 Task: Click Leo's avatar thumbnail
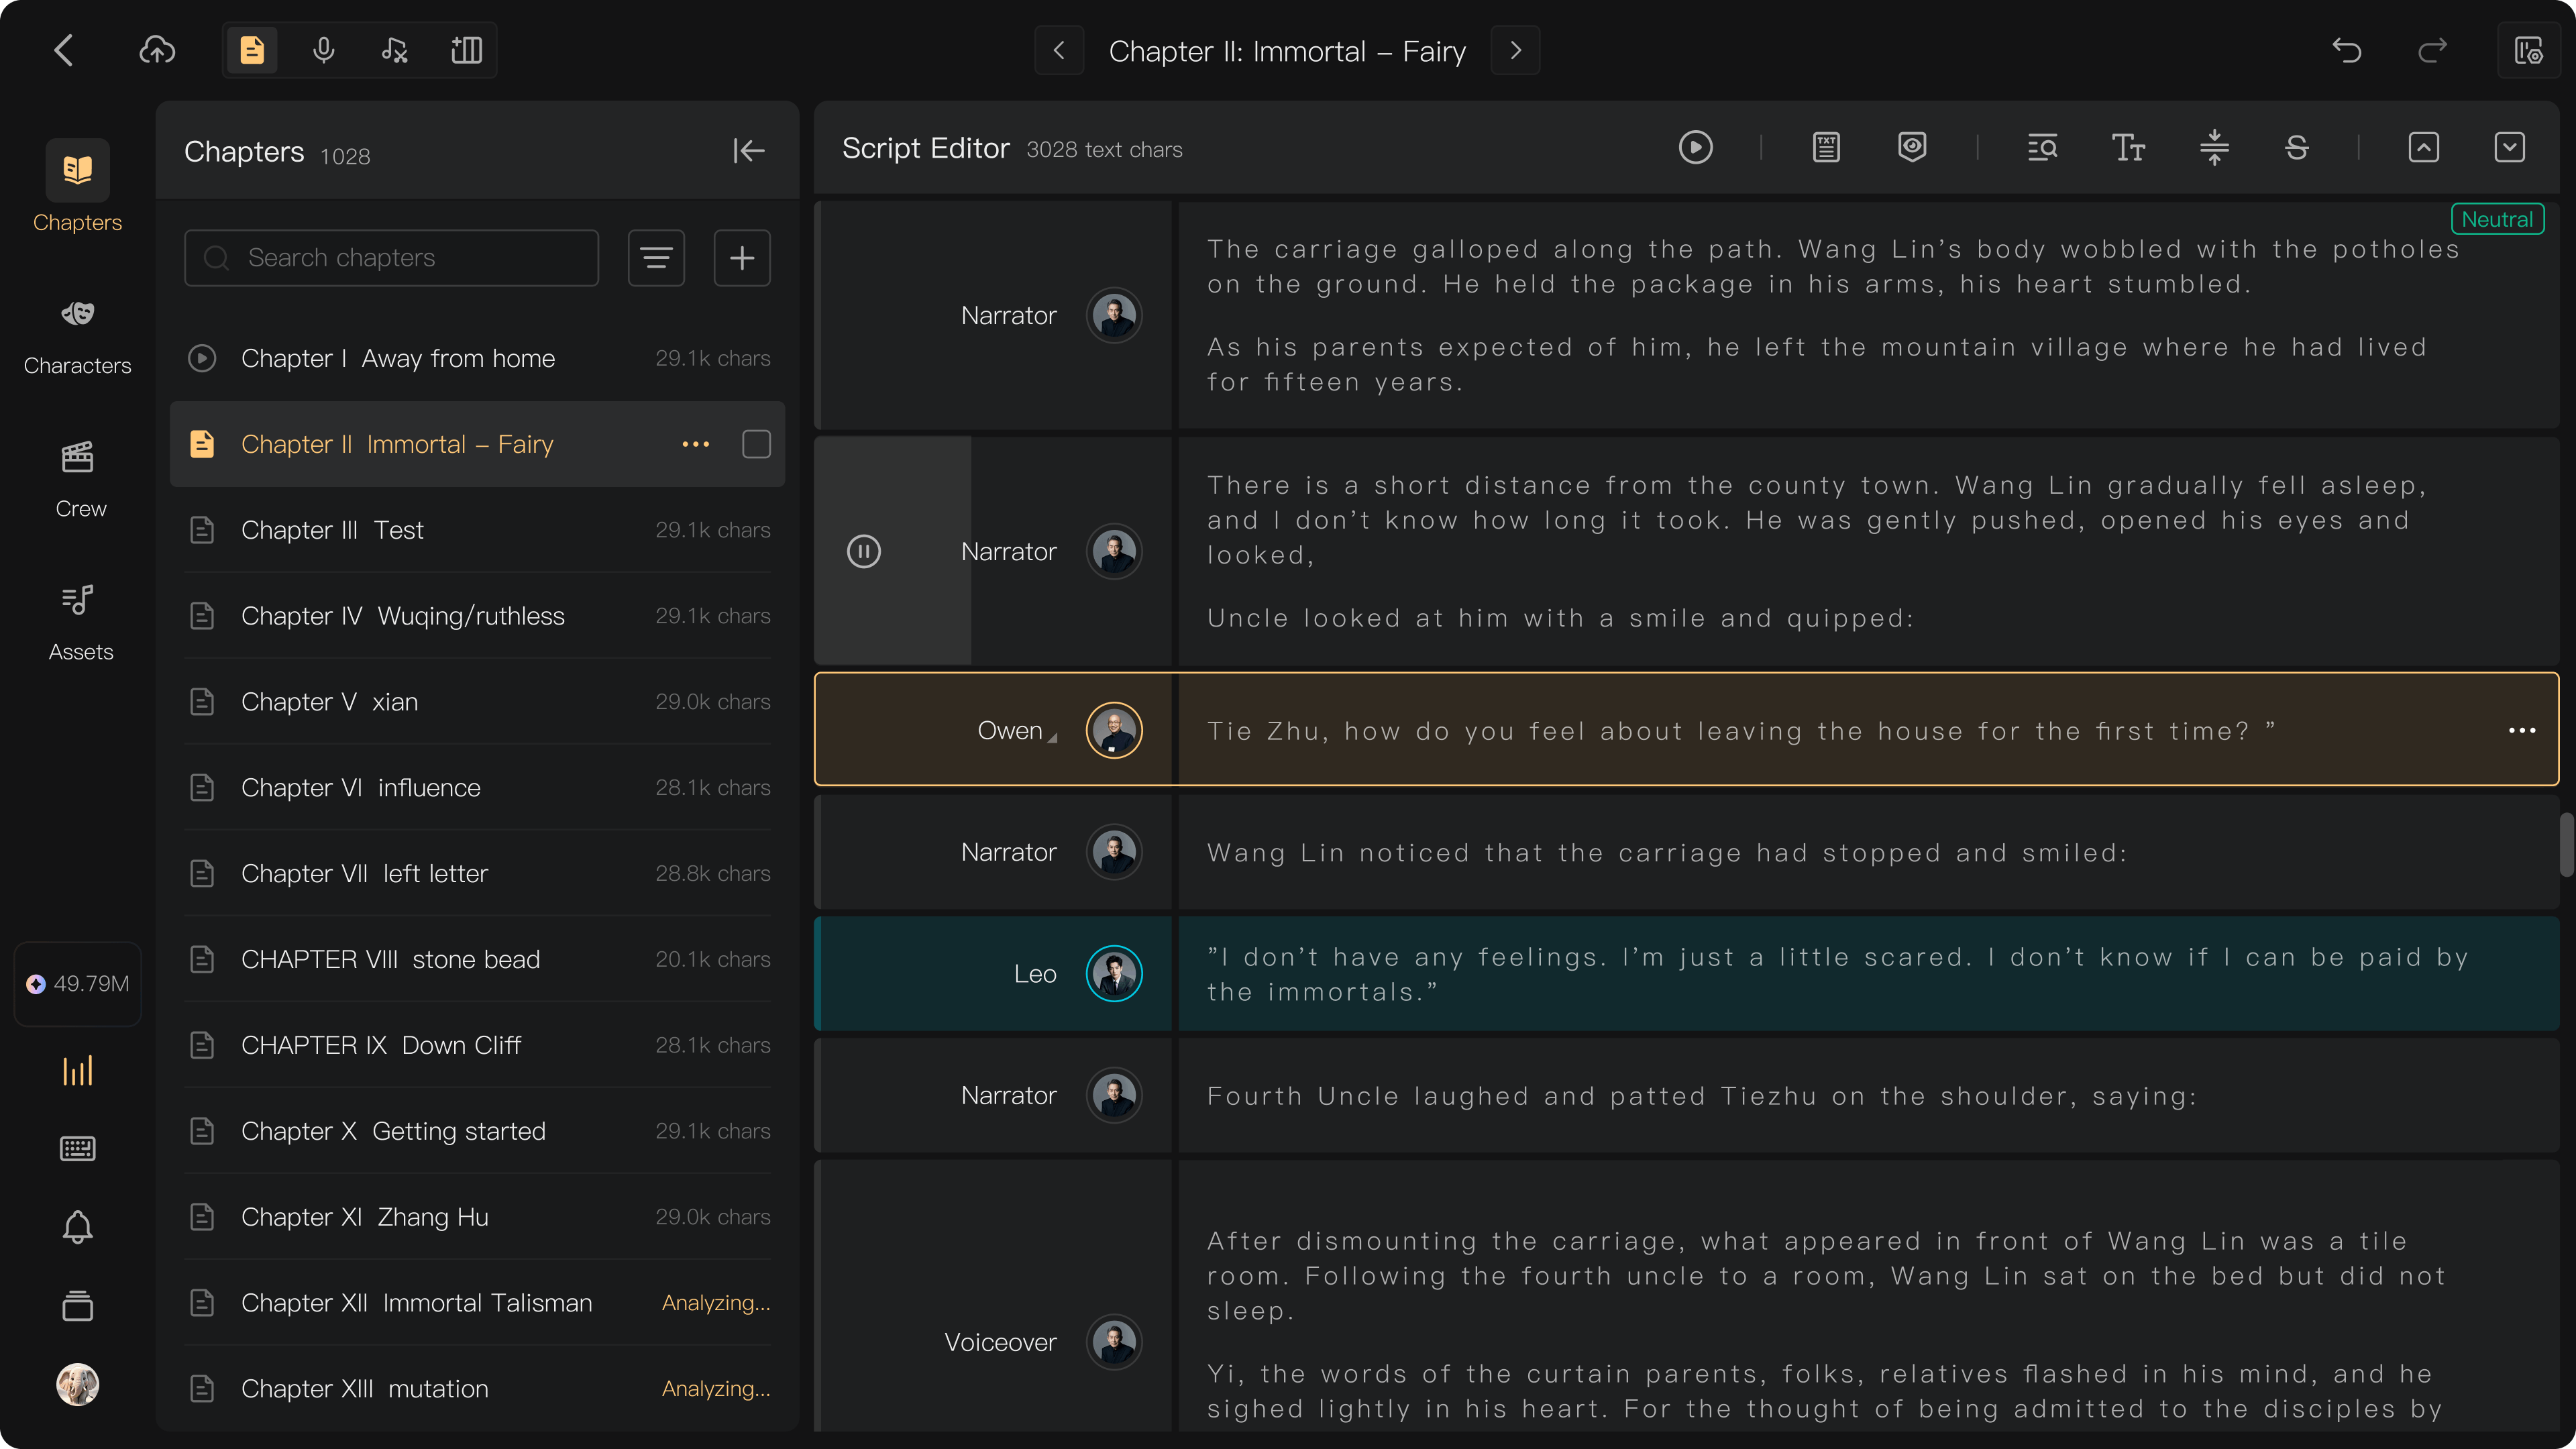(1114, 973)
